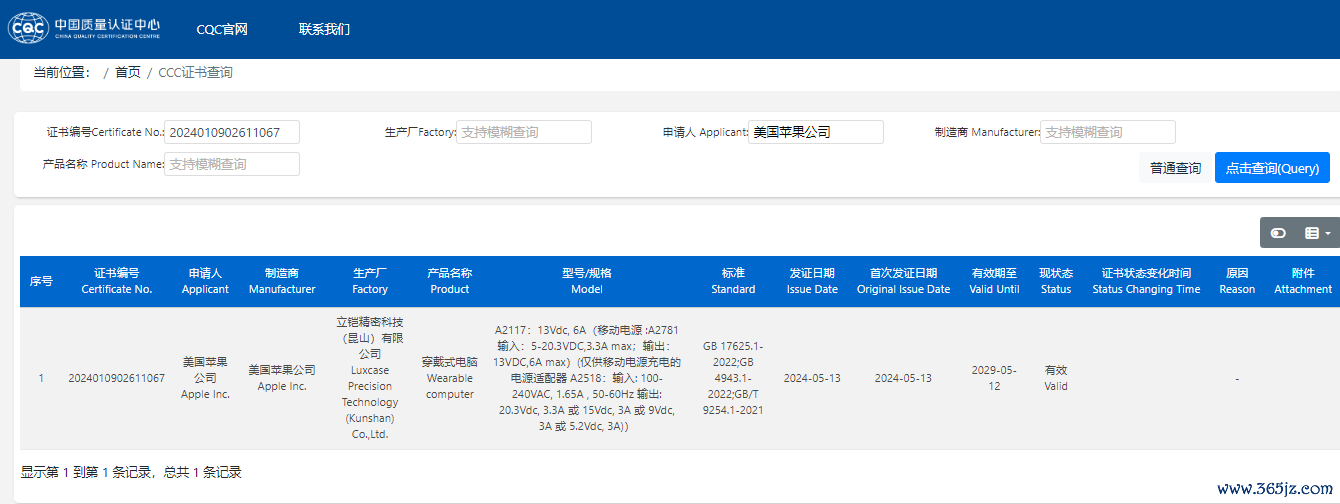This screenshot has width=1340, height=504.
Task: Select 有效 Valid status cell
Action: pyautogui.click(x=1056, y=378)
